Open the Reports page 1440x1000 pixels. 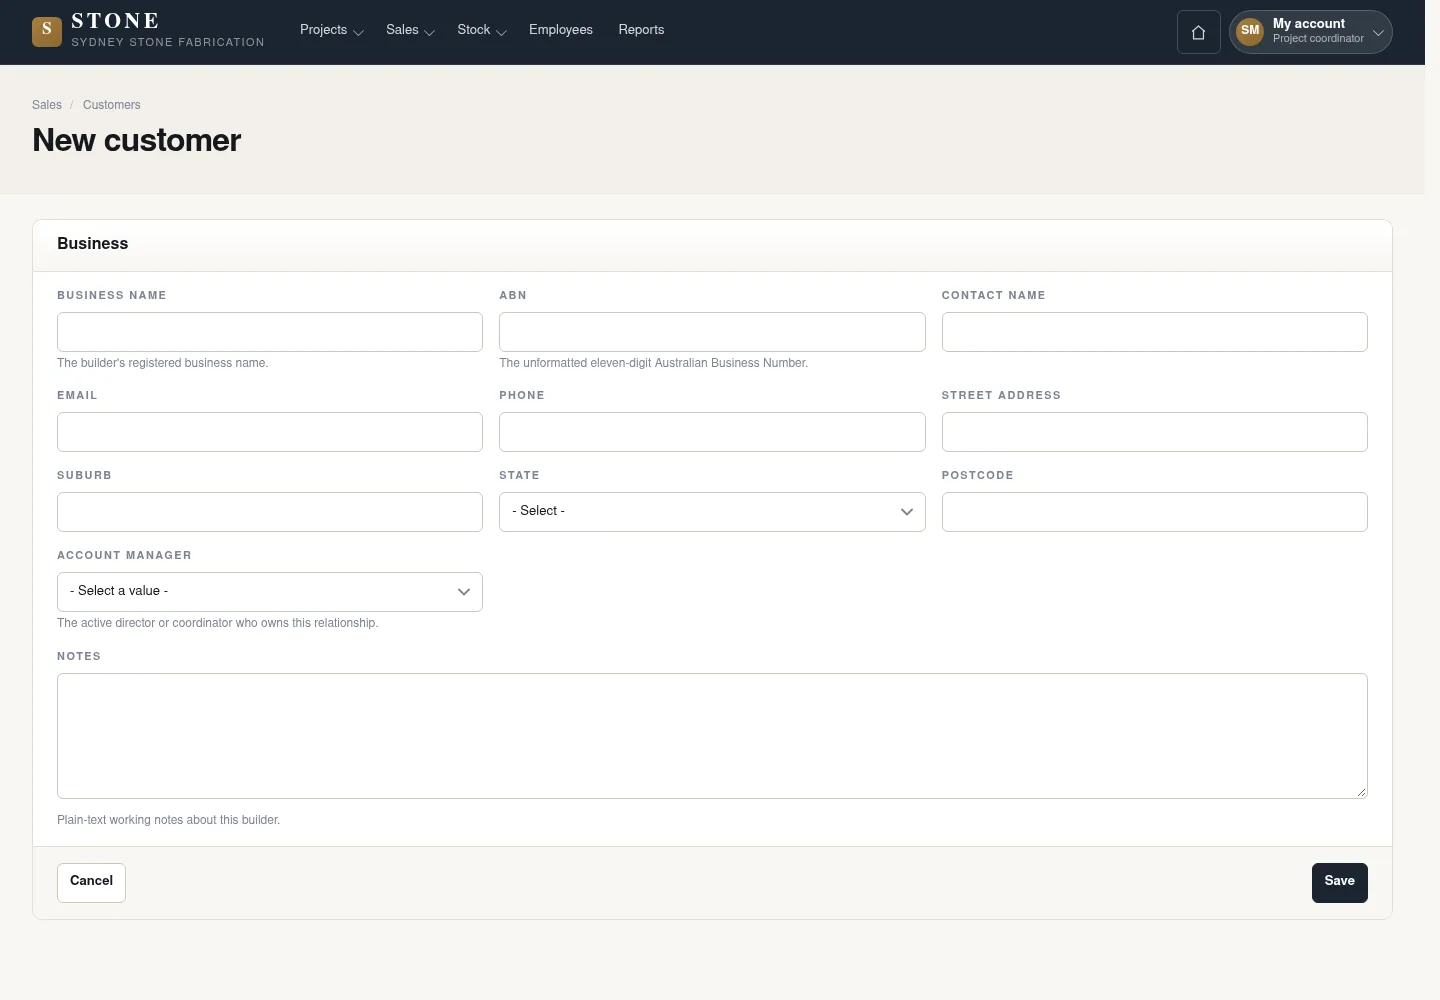[x=641, y=30]
